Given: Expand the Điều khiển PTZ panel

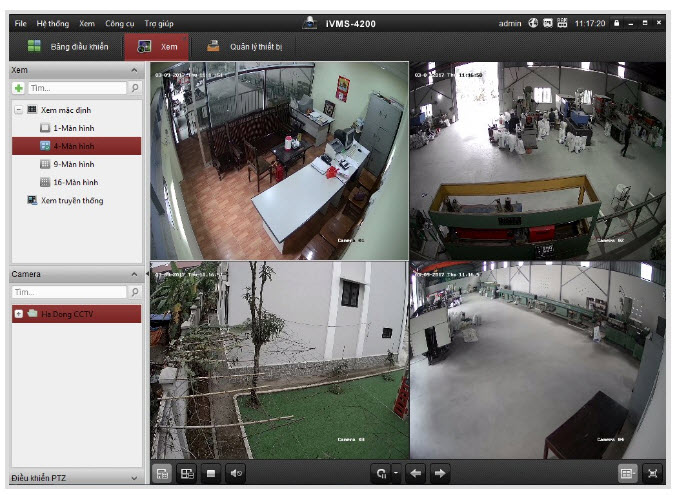Looking at the screenshot, I should click(134, 478).
